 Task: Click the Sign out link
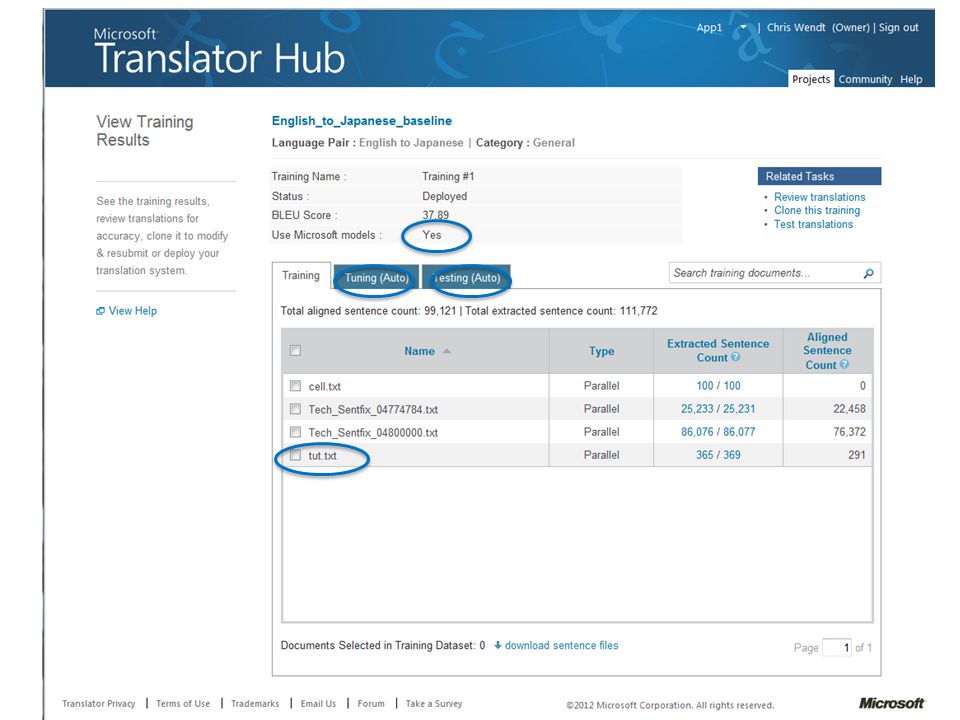coord(898,28)
